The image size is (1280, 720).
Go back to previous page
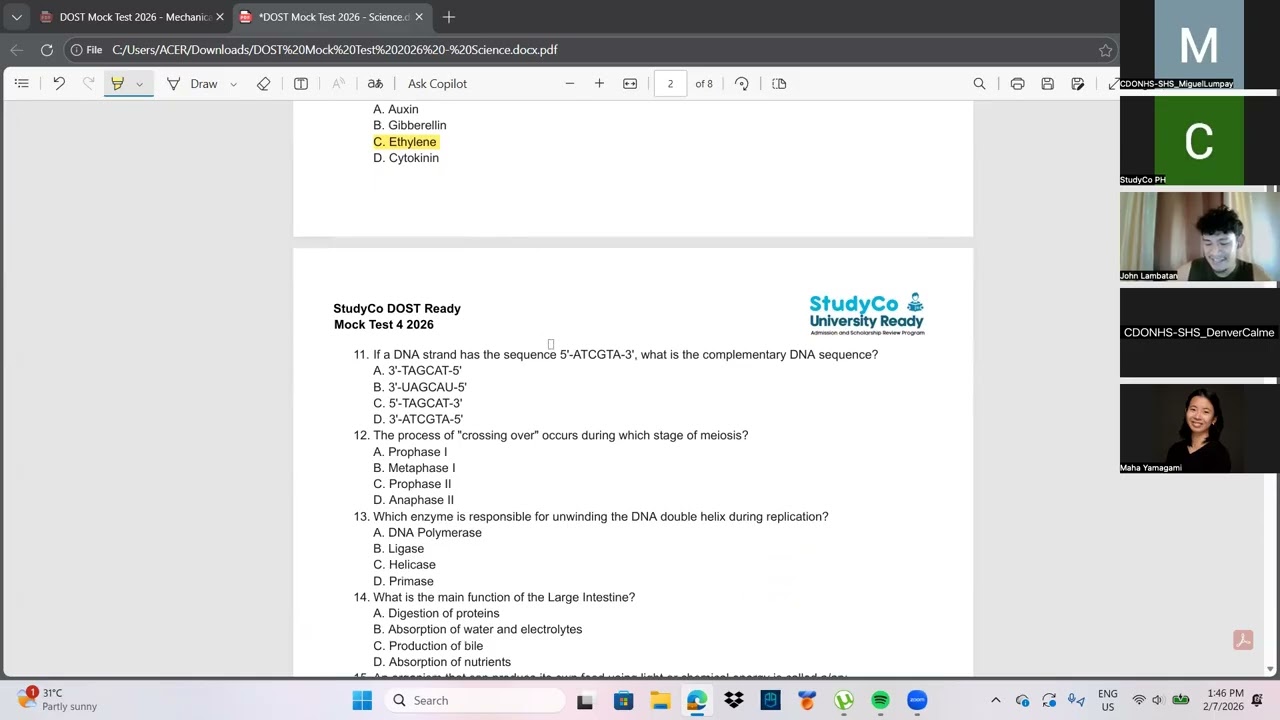(17, 50)
